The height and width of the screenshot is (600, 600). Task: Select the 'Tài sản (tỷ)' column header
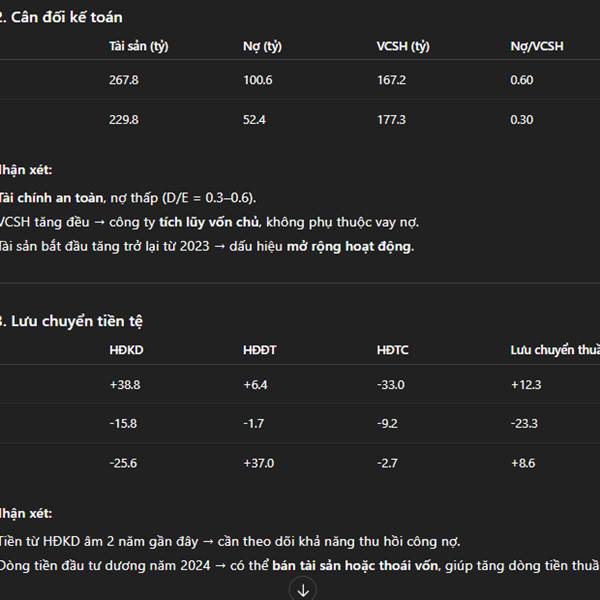point(139,46)
